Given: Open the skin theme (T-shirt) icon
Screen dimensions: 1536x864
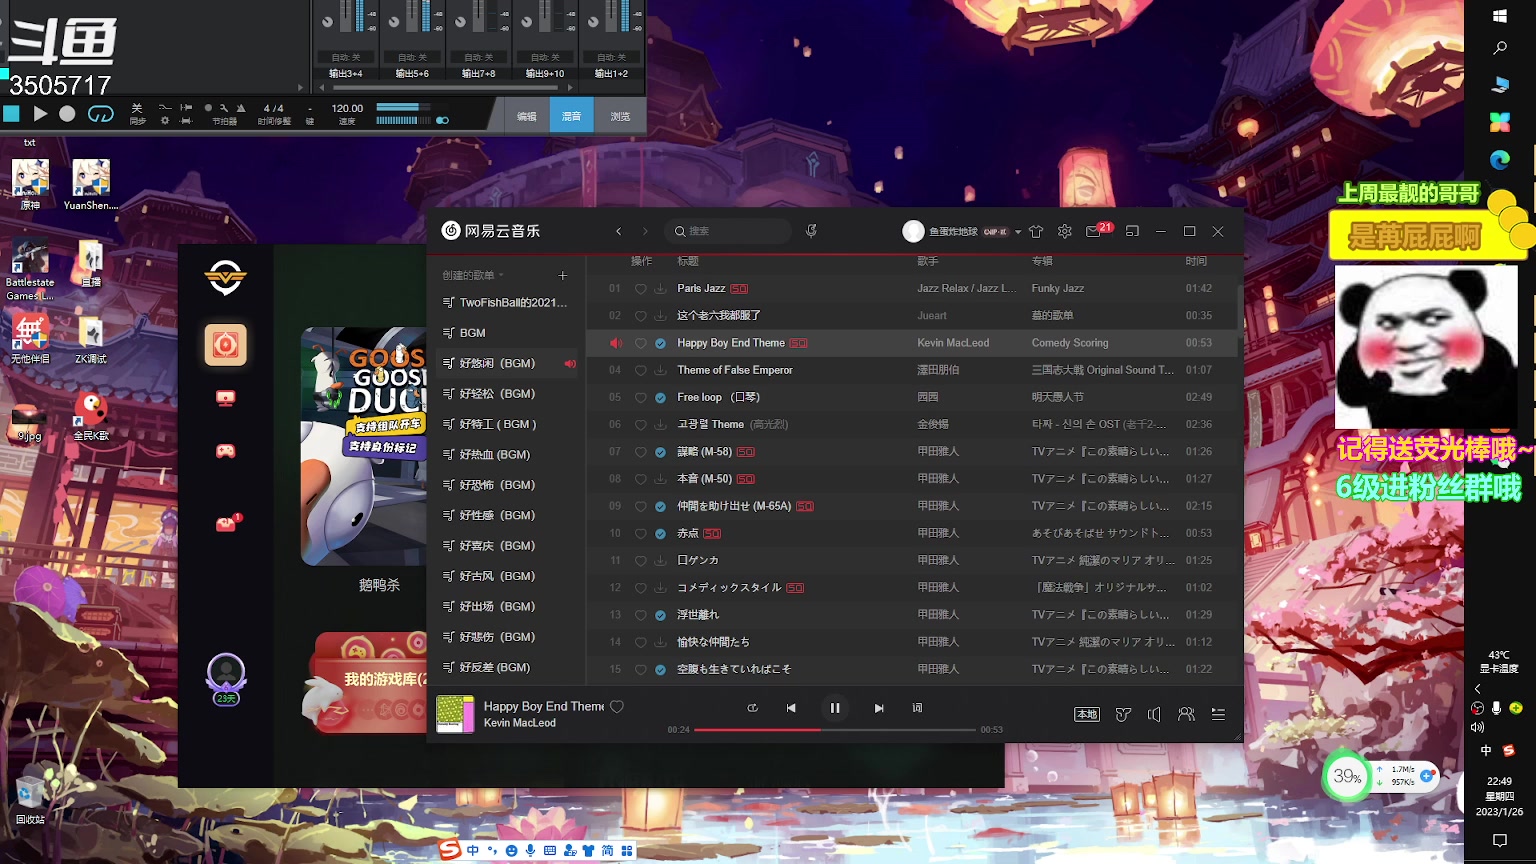Looking at the screenshot, I should pos(1036,231).
